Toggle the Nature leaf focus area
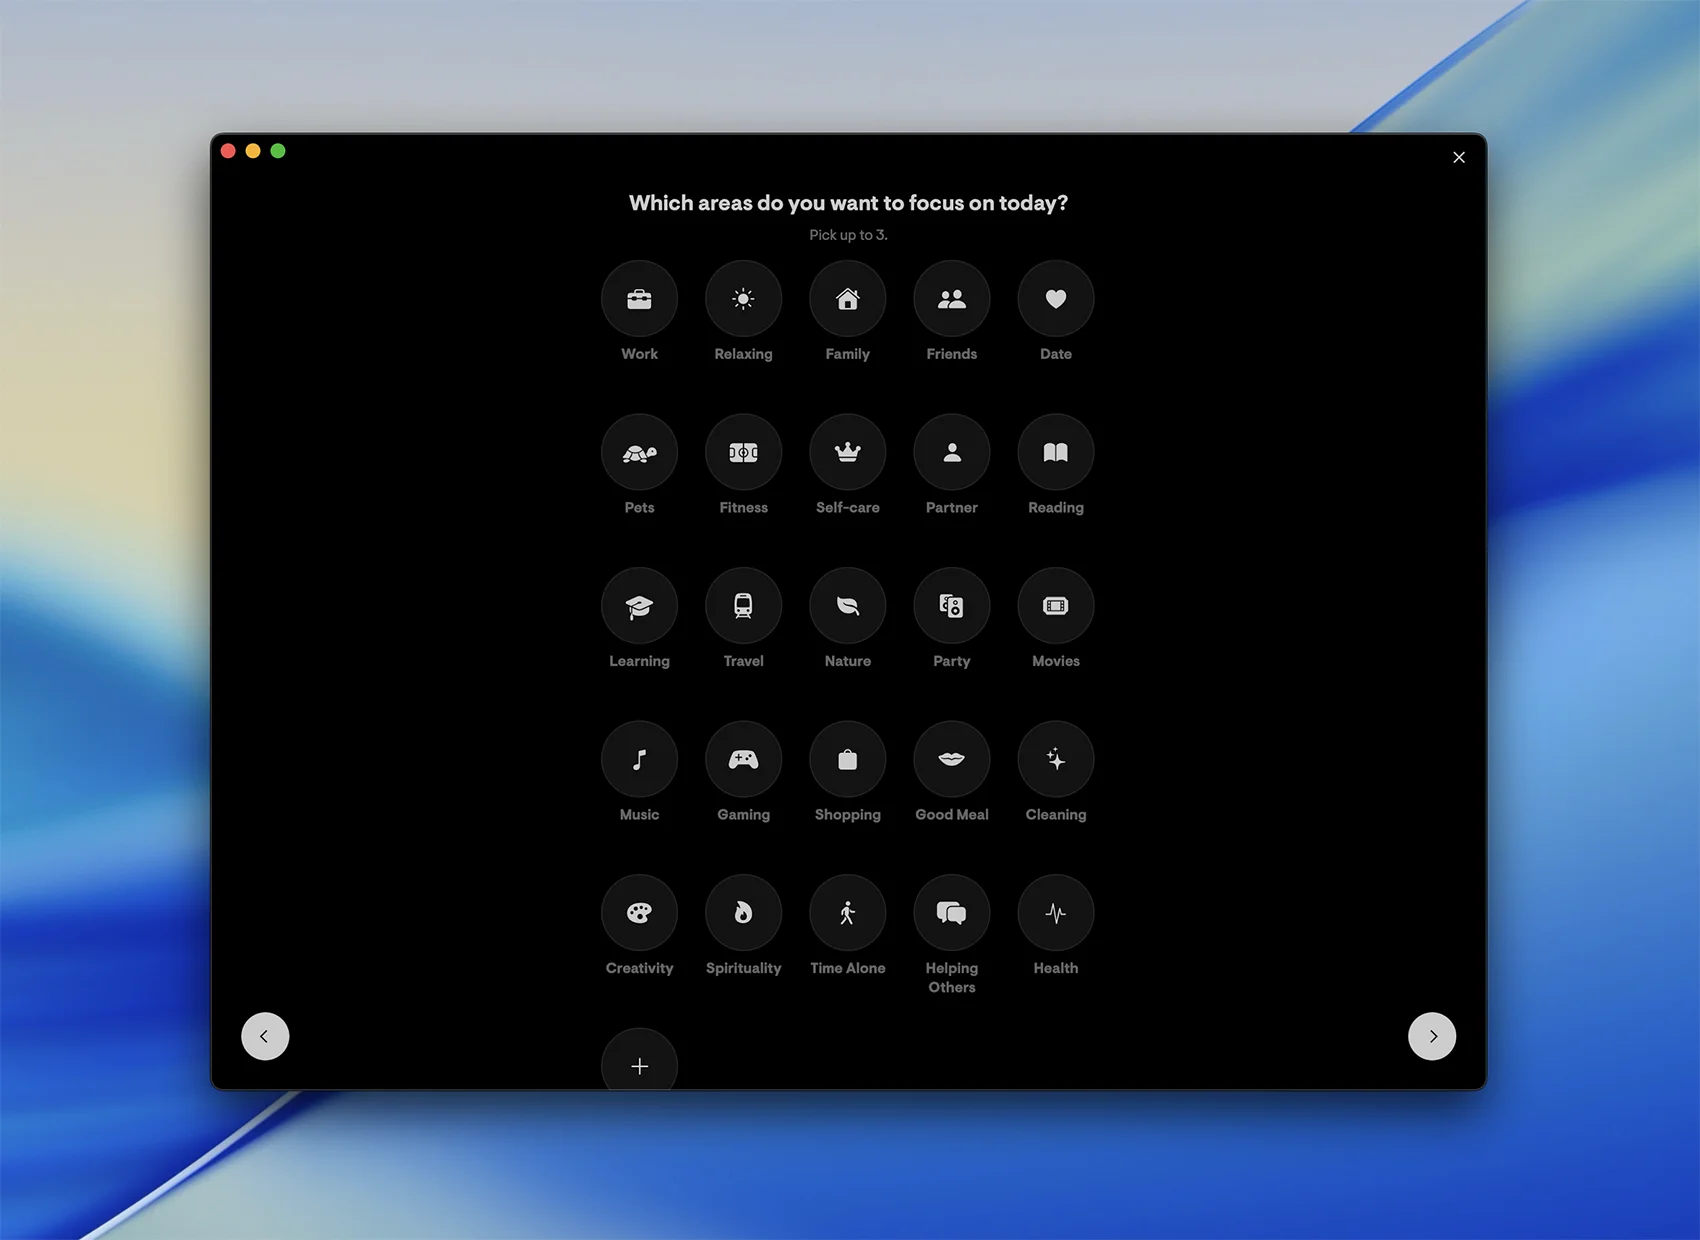The height and width of the screenshot is (1240, 1700). (847, 606)
